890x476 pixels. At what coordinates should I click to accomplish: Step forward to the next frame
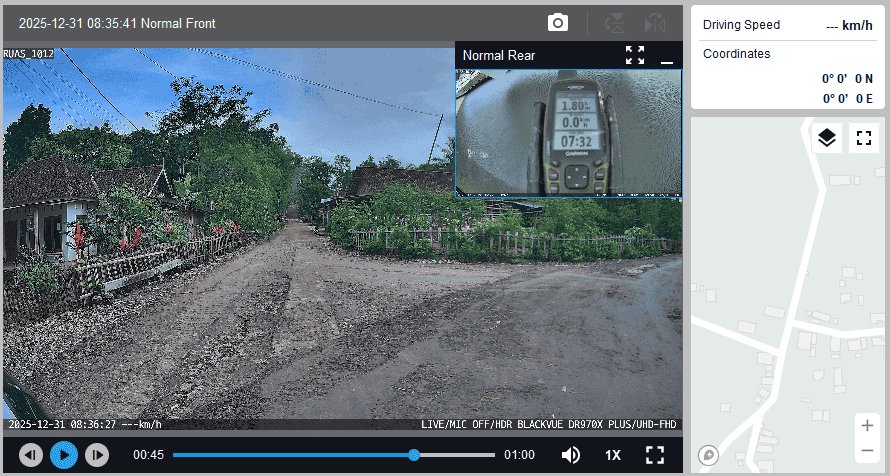96,455
